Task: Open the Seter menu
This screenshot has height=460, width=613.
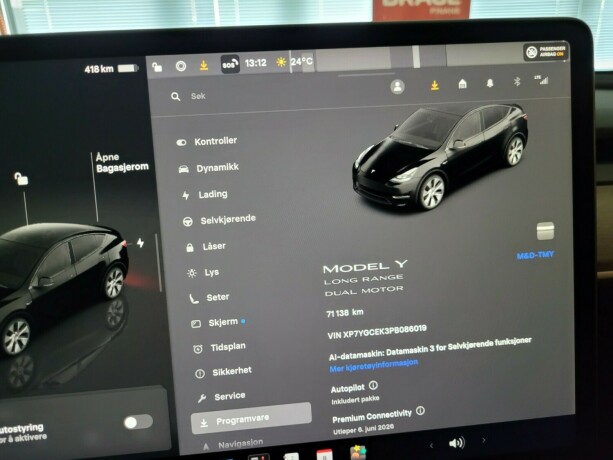Action: tap(209, 298)
